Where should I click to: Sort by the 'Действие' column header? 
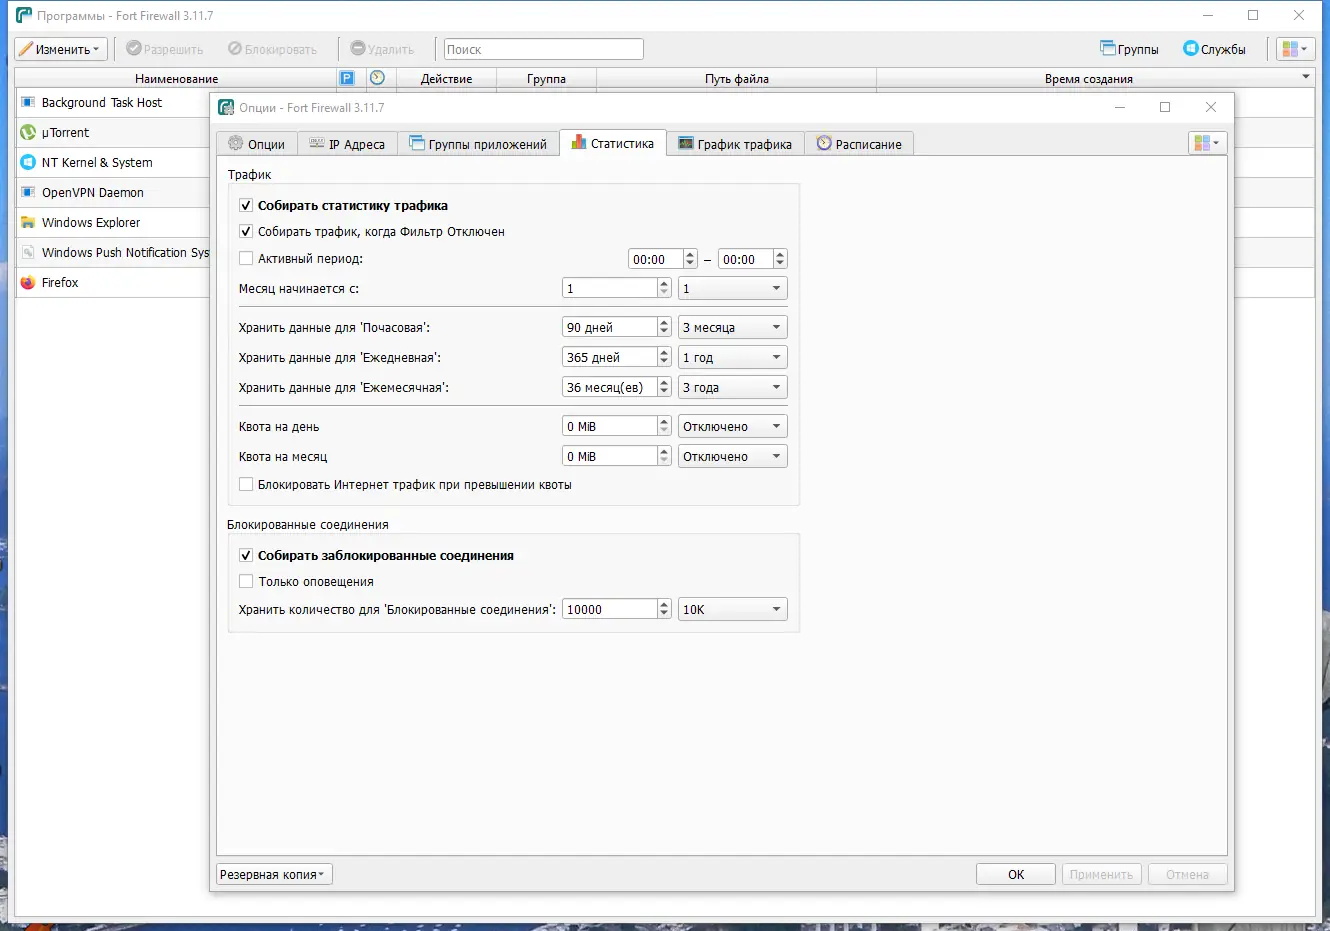pos(446,78)
